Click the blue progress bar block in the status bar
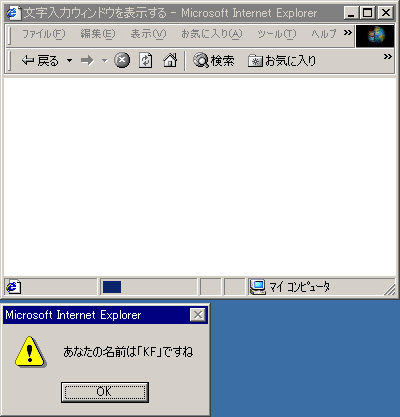This screenshot has width=400, height=417. click(x=112, y=287)
